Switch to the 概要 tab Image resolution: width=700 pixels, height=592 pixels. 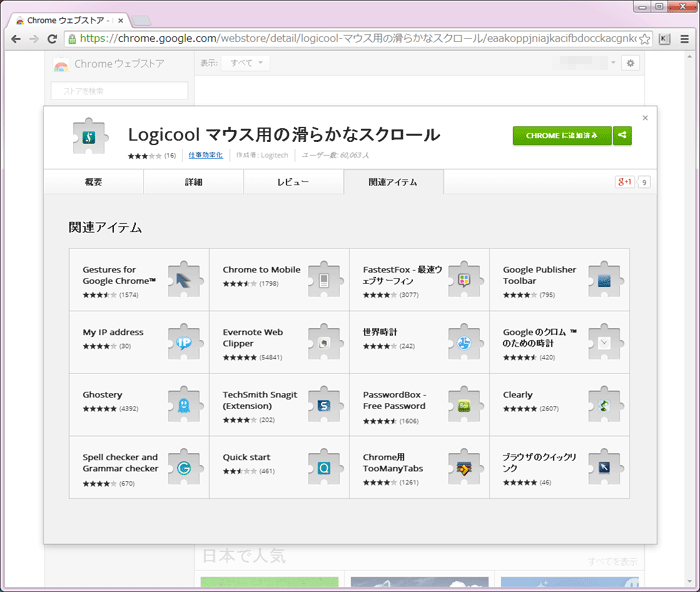click(x=94, y=182)
